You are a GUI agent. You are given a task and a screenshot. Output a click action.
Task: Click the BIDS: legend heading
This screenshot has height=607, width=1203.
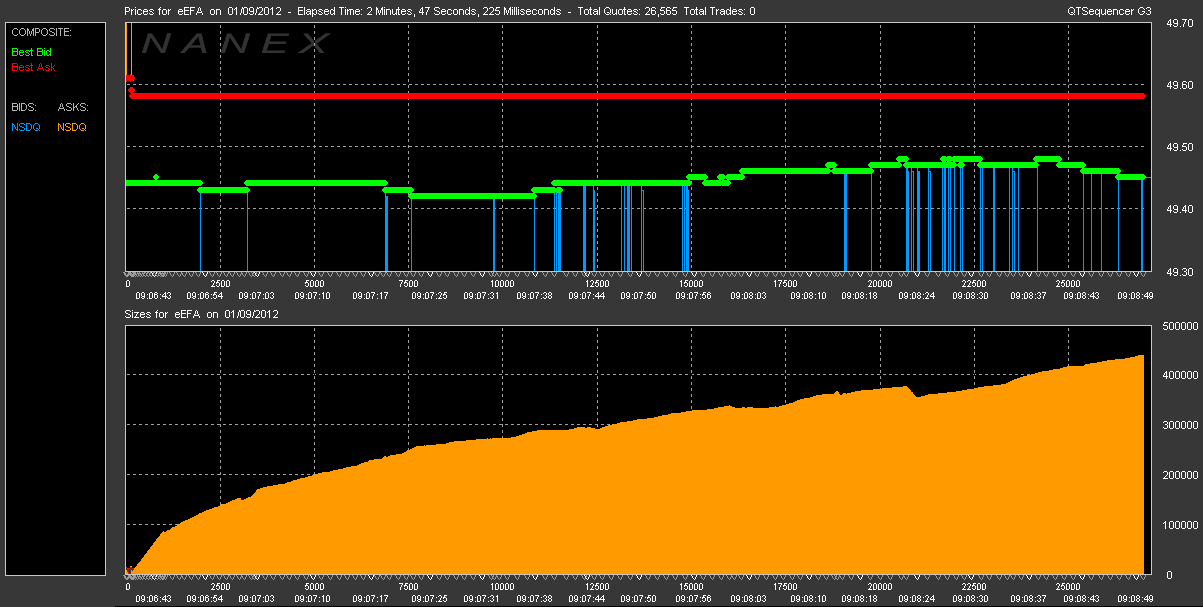pyautogui.click(x=23, y=106)
